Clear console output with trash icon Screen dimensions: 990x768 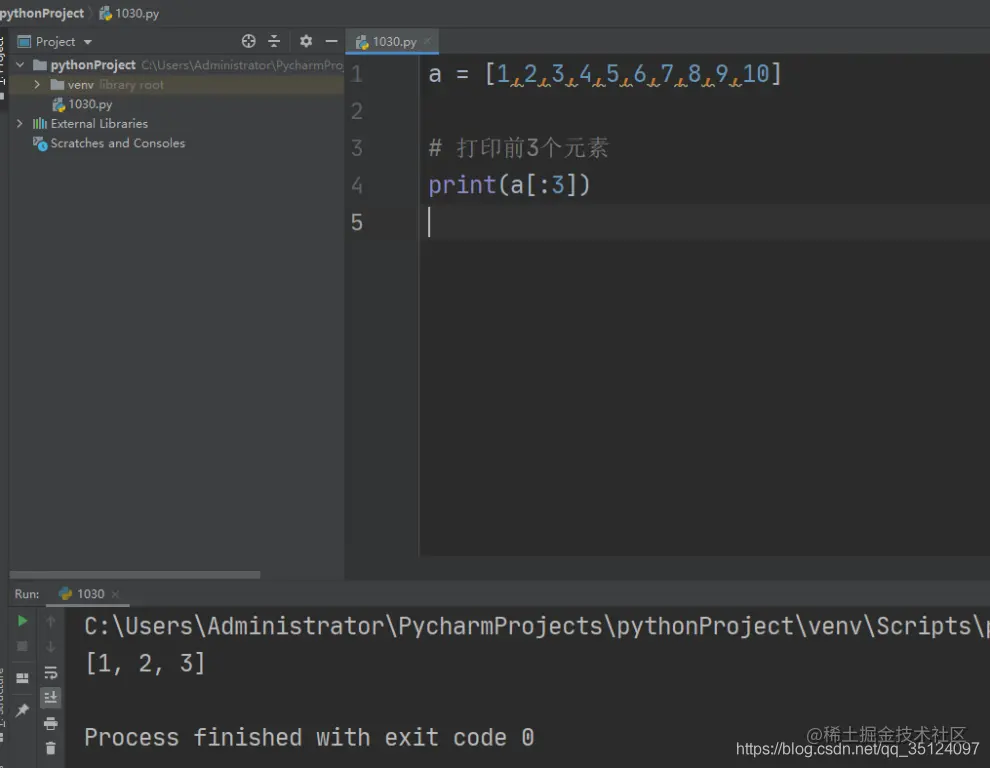[51, 748]
